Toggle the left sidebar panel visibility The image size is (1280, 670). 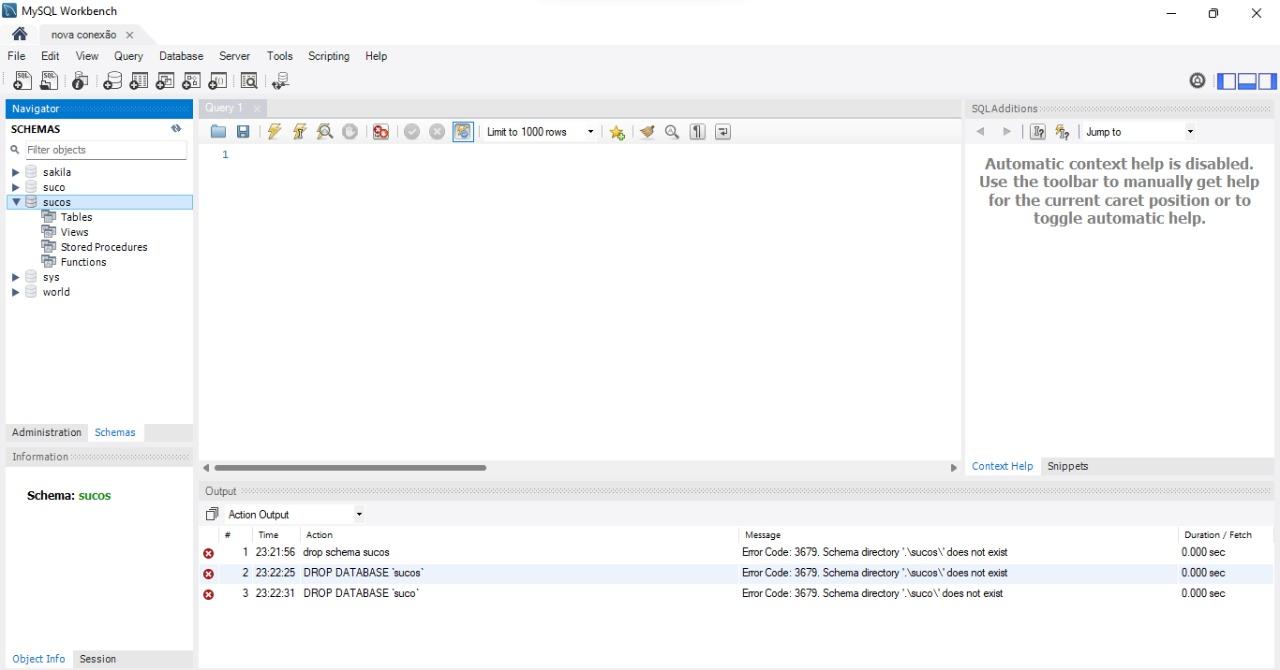[1226, 81]
